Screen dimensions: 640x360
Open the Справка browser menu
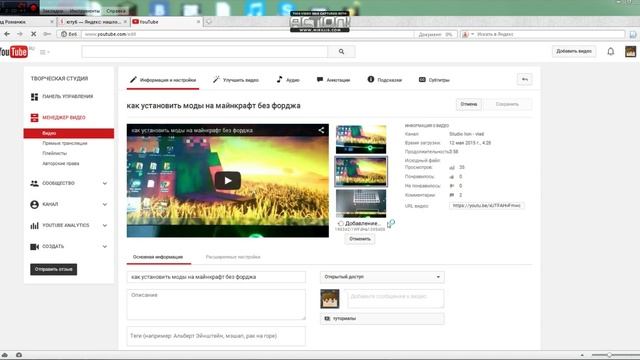pyautogui.click(x=116, y=11)
